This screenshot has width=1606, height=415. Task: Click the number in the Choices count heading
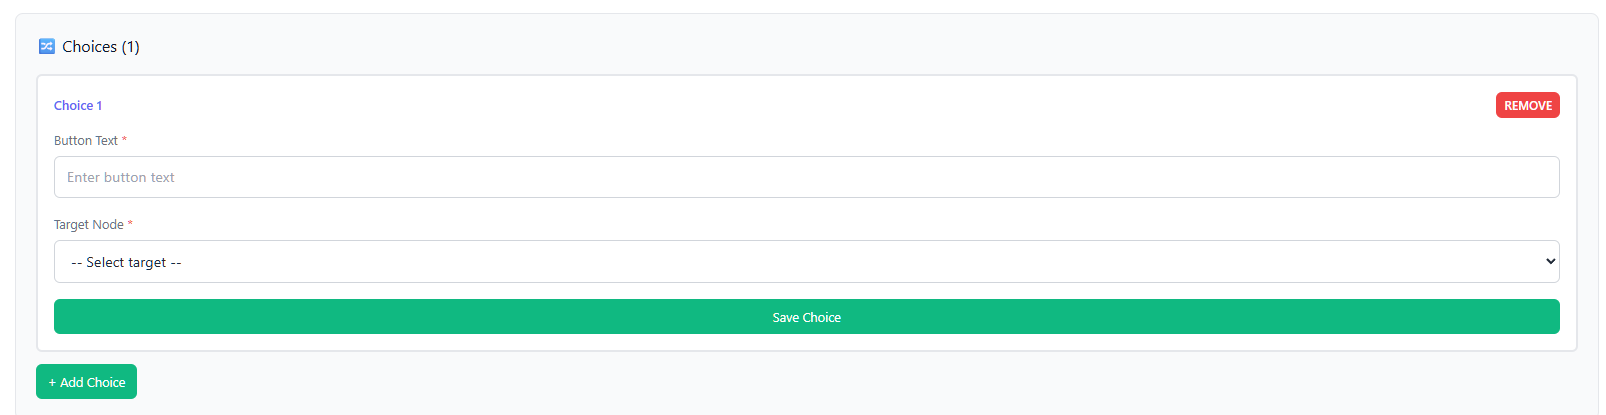click(x=130, y=46)
